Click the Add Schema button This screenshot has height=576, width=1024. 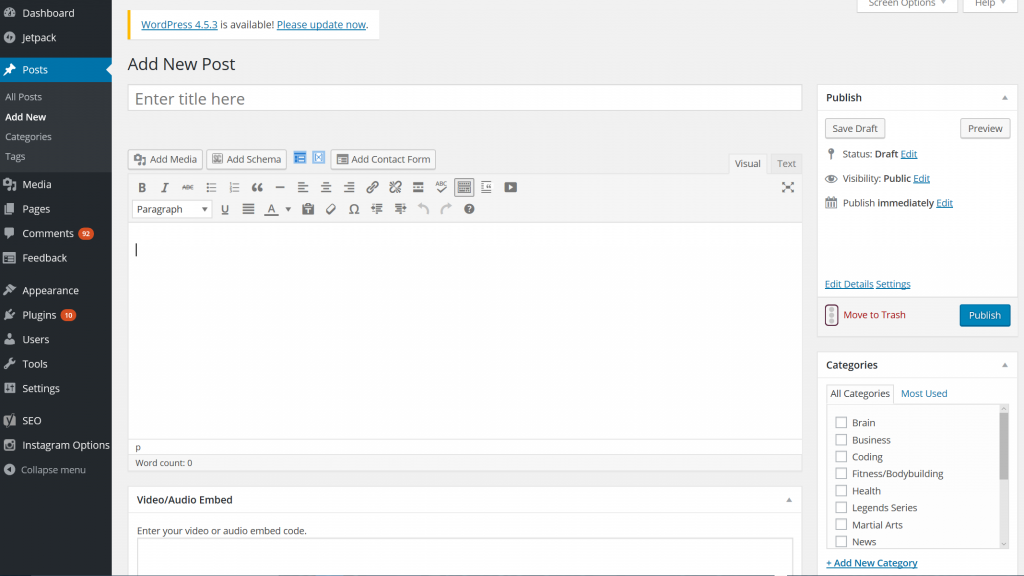pyautogui.click(x=247, y=159)
